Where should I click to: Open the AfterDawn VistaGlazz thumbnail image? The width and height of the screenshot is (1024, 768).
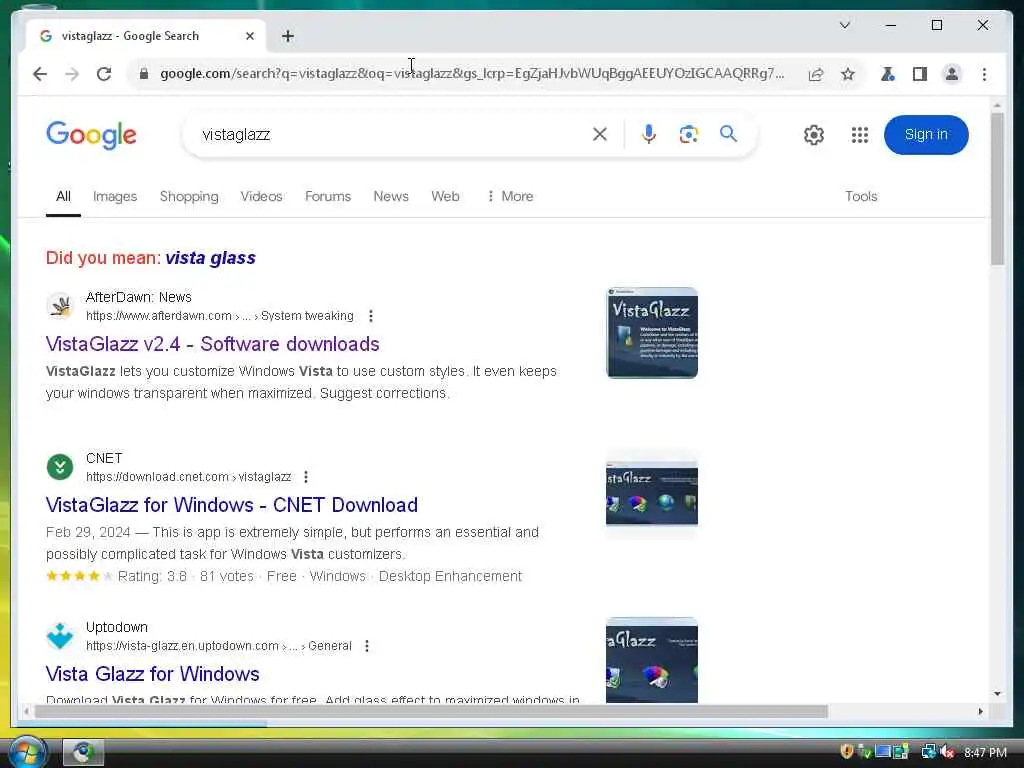tap(652, 333)
